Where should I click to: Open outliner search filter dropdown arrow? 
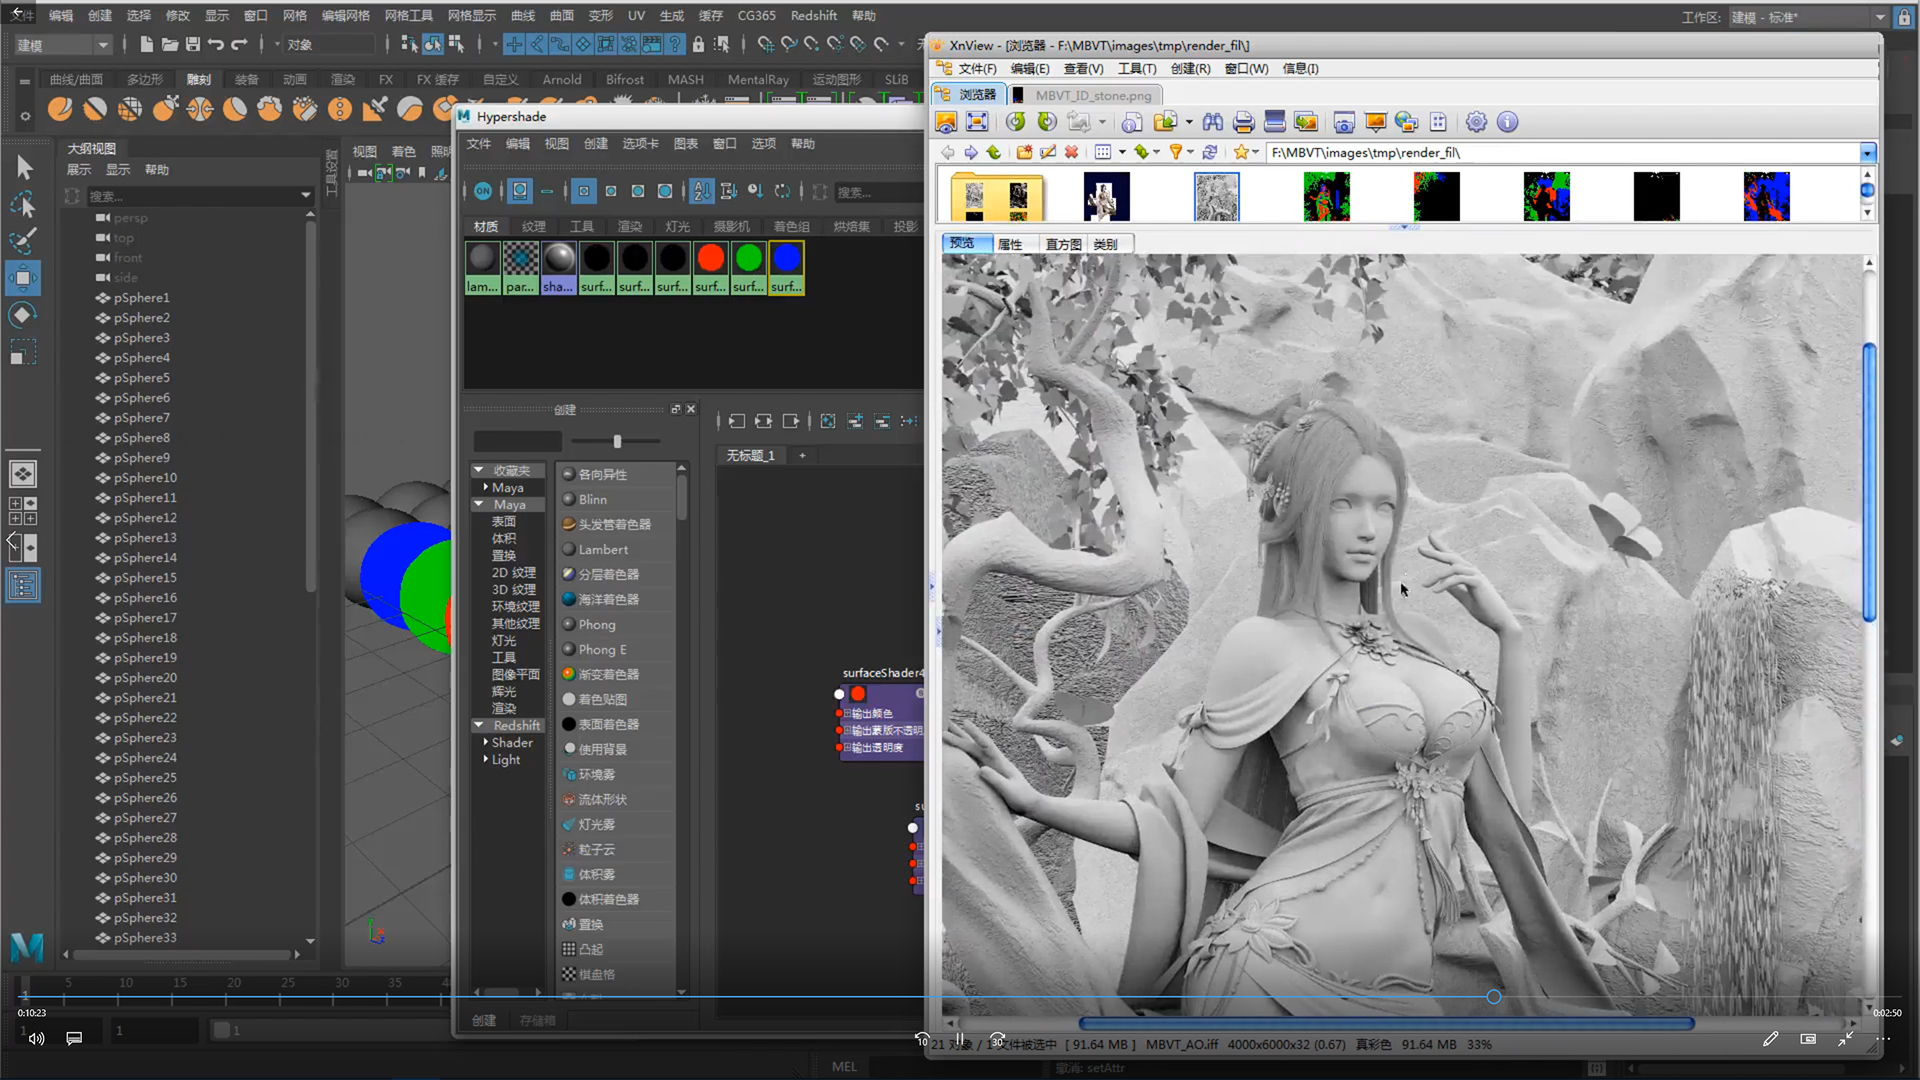pyautogui.click(x=306, y=196)
